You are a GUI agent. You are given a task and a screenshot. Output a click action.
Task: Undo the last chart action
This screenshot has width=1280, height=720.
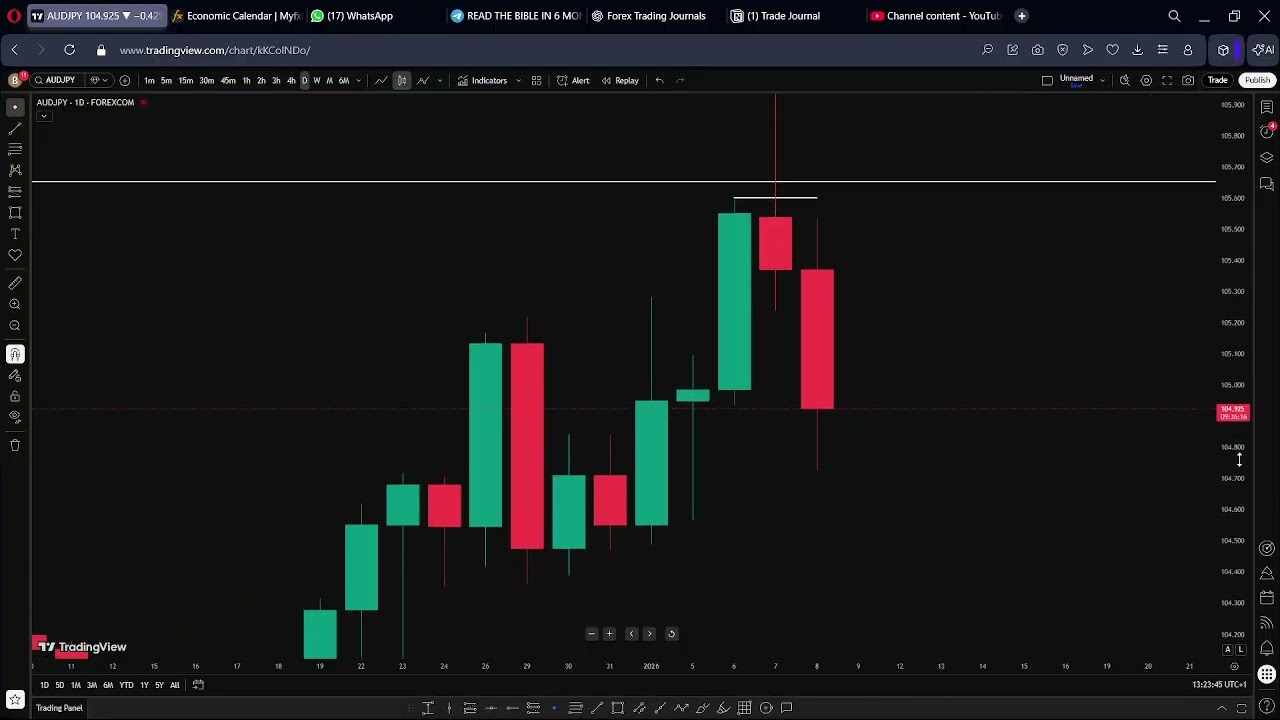coord(659,80)
